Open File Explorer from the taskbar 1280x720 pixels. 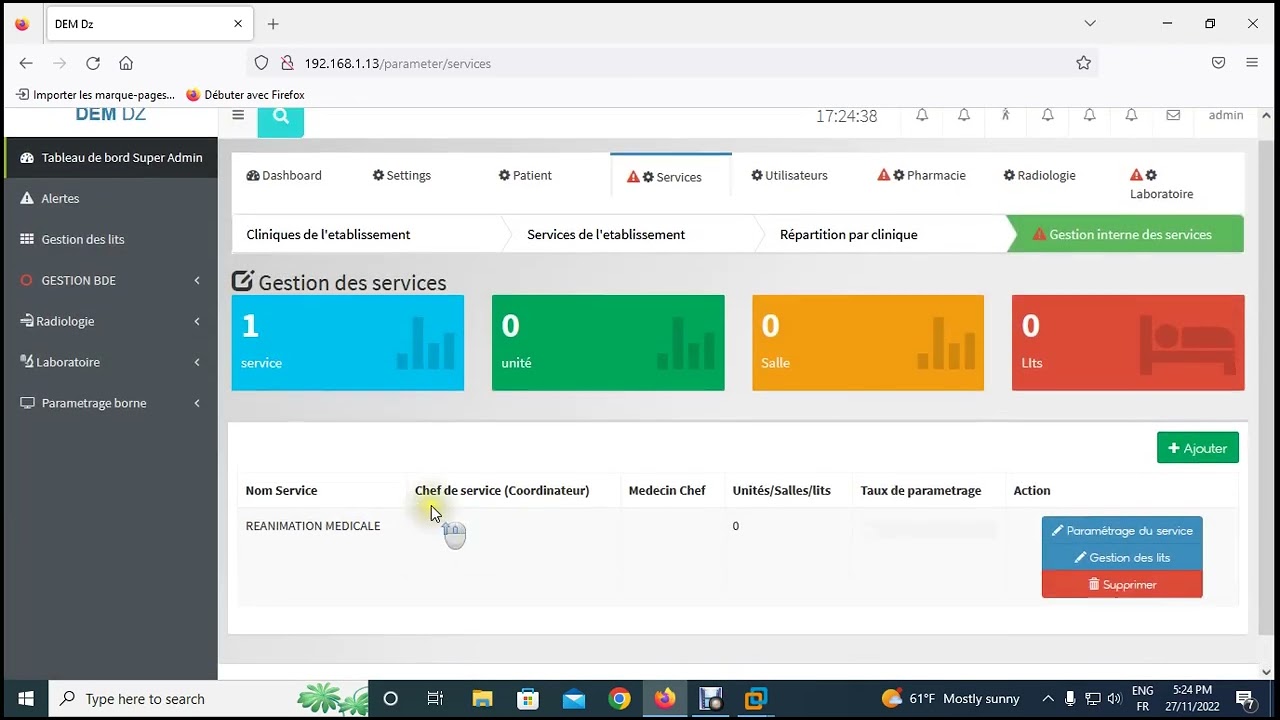482,698
